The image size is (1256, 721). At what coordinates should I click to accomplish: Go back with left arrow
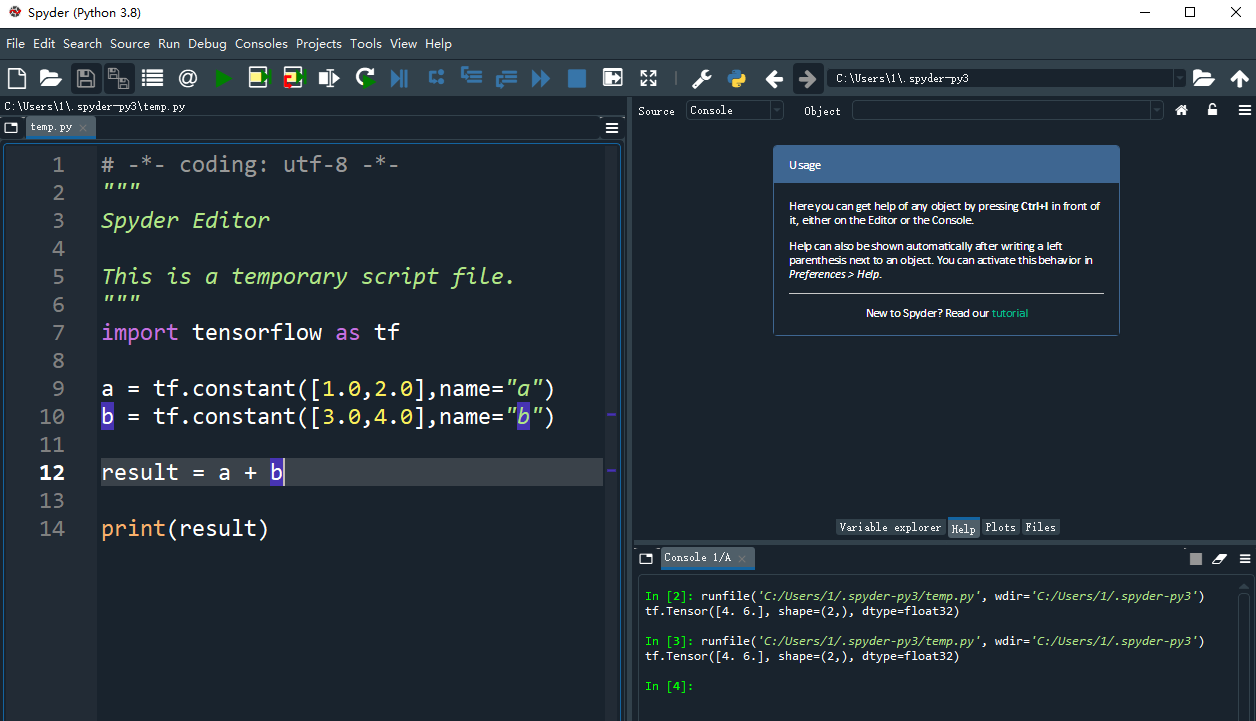pos(773,78)
